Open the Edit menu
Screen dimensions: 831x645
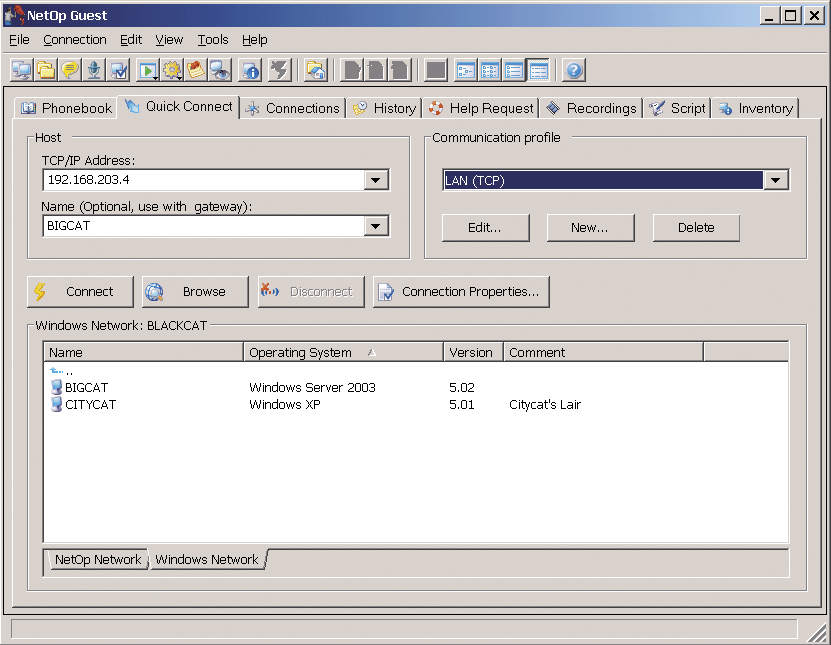(131, 40)
